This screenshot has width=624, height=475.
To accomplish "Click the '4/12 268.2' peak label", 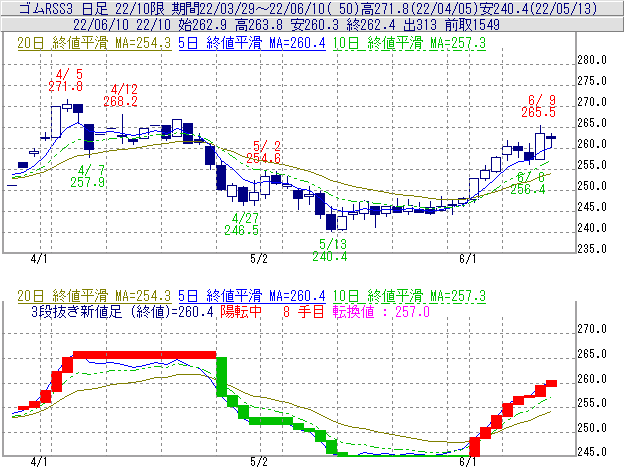I will point(121,95).
